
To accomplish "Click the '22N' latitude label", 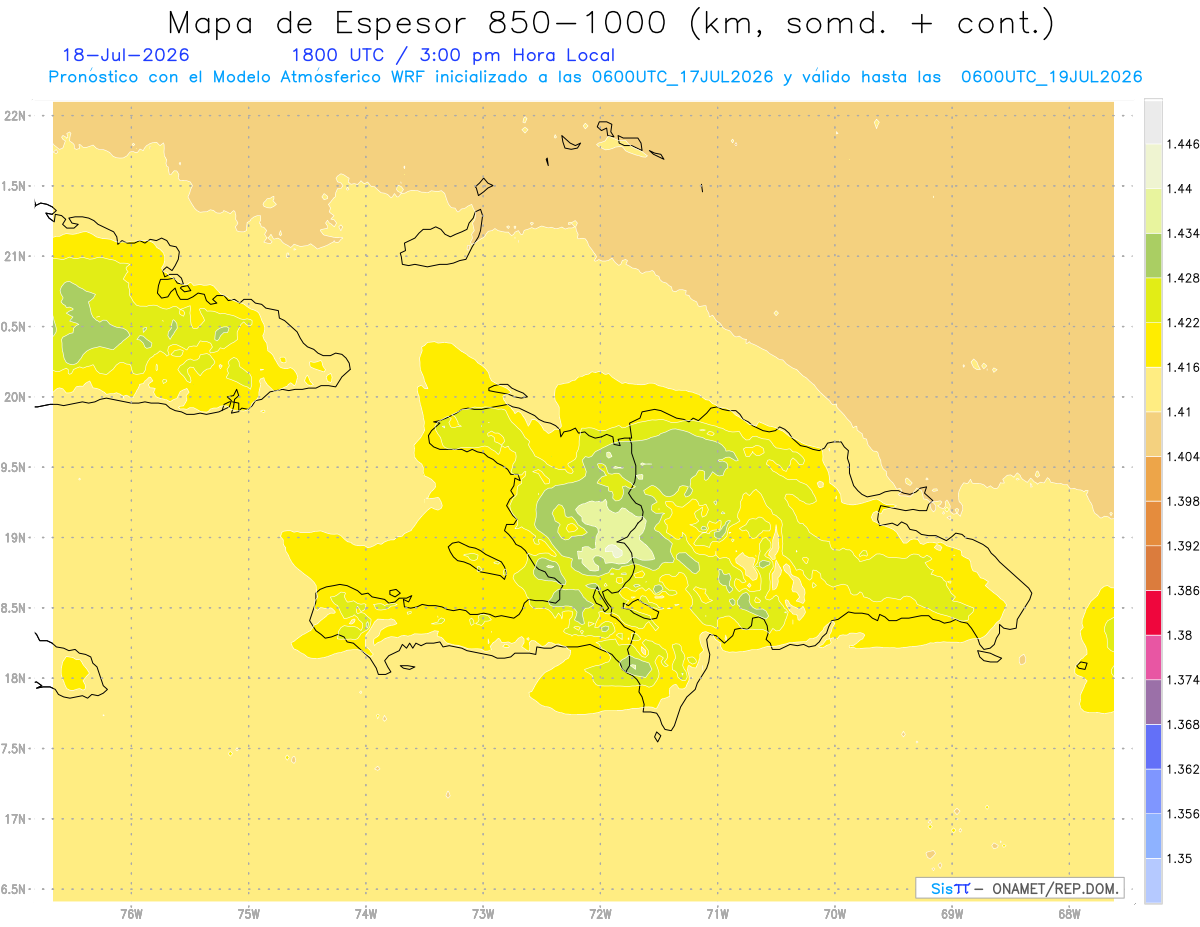I will [14, 116].
